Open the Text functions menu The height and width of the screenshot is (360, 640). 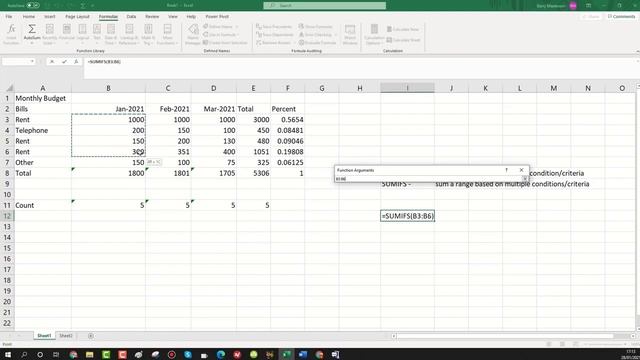point(97,34)
